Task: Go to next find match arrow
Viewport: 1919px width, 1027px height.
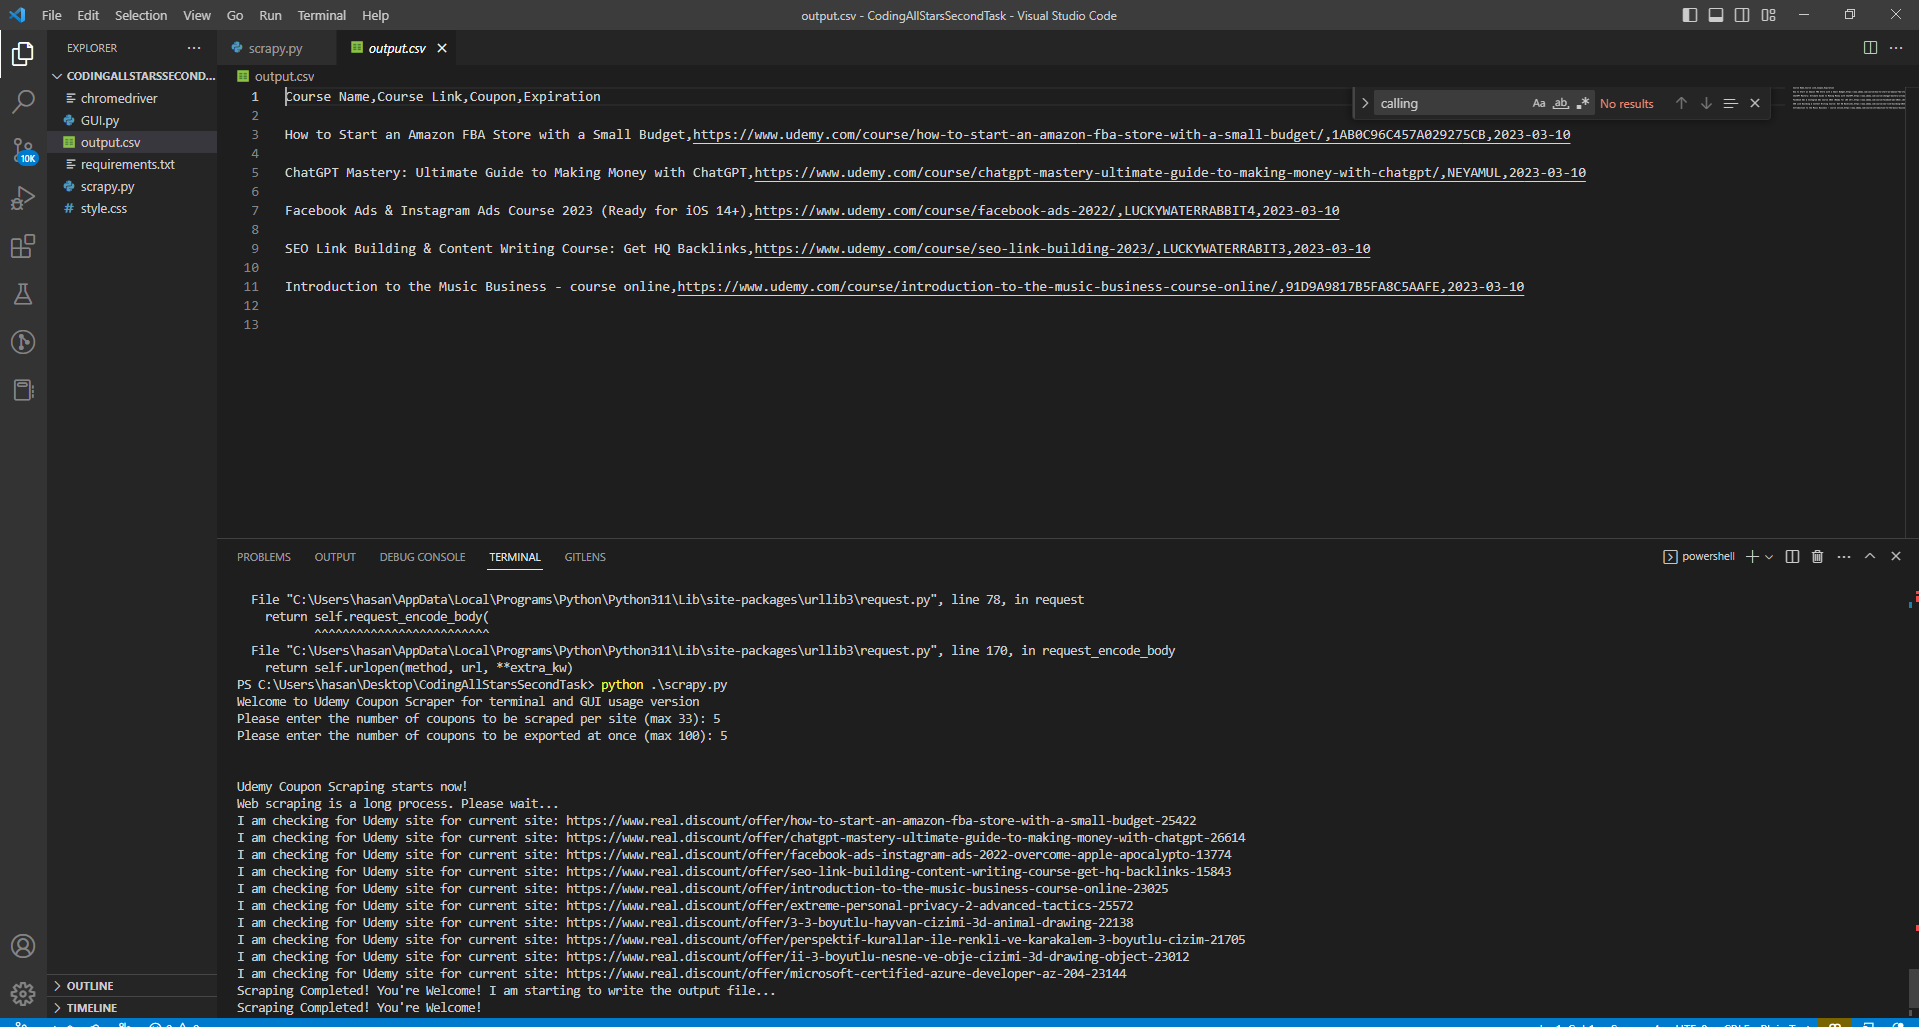Action: 1706,103
